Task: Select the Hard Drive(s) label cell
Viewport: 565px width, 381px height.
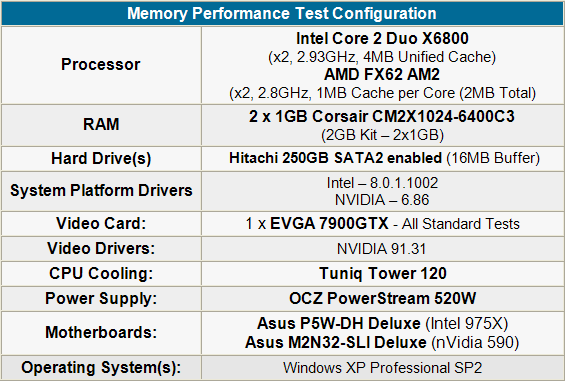Action: pyautogui.click(x=101, y=159)
